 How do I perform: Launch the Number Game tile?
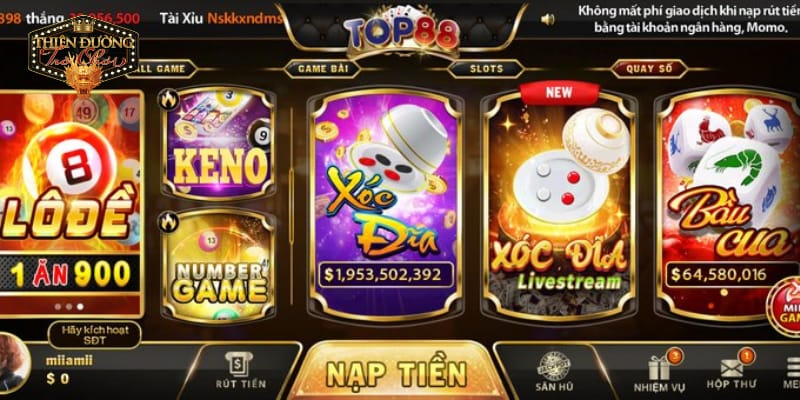[x=218, y=265]
